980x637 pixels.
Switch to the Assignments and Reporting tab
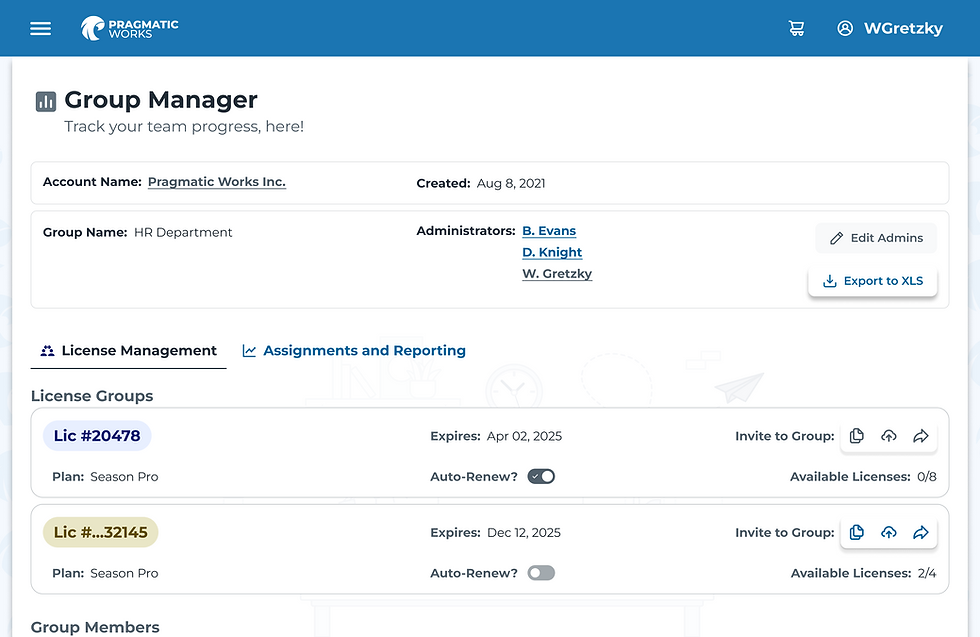coord(354,350)
